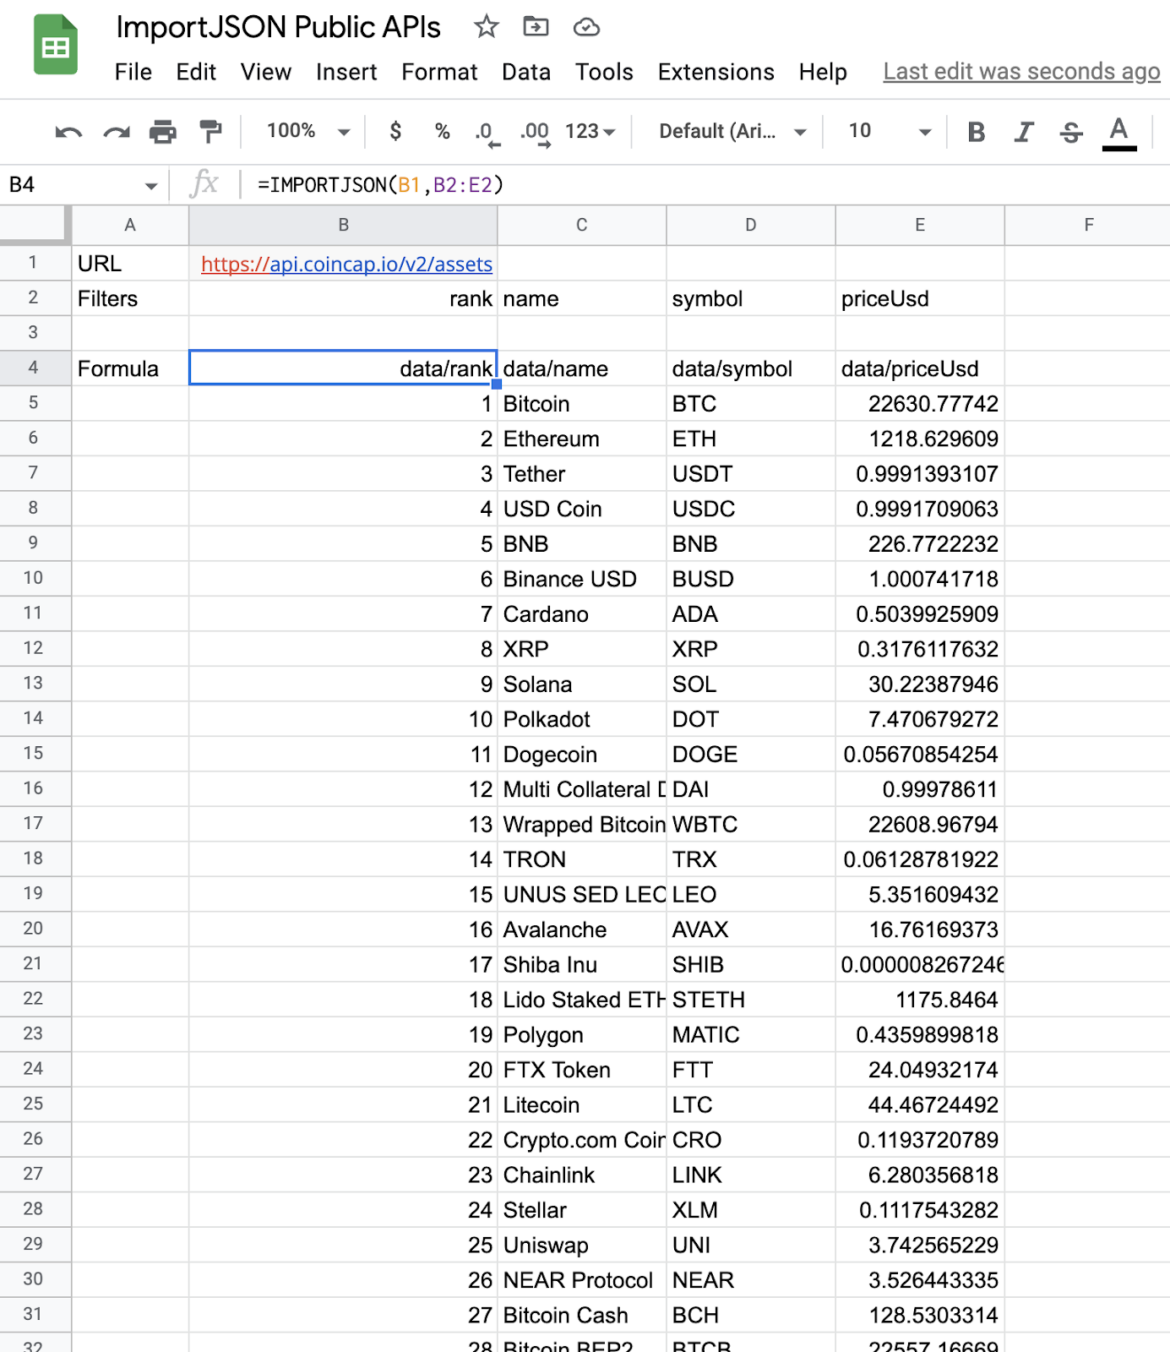1170x1352 pixels.
Task: Open the text color picker
Action: pos(1119,132)
